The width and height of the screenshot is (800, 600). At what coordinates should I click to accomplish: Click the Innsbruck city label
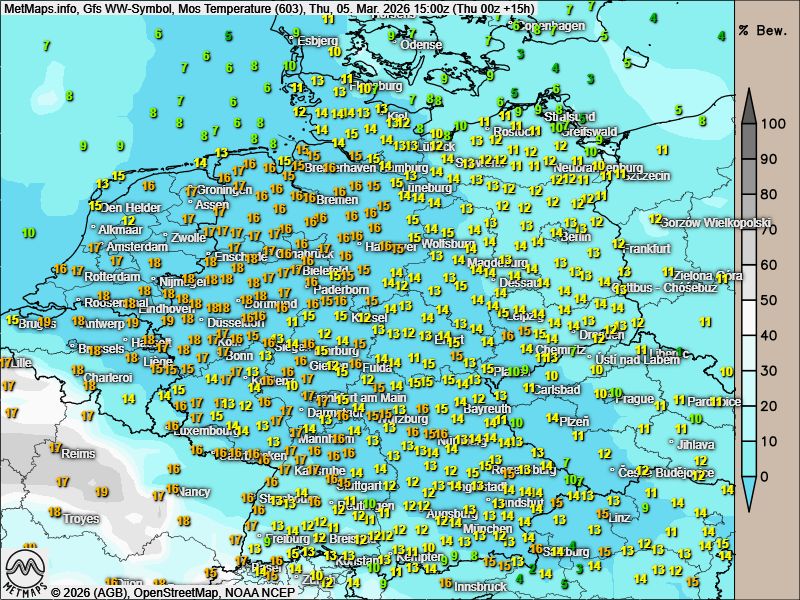[x=480, y=587]
